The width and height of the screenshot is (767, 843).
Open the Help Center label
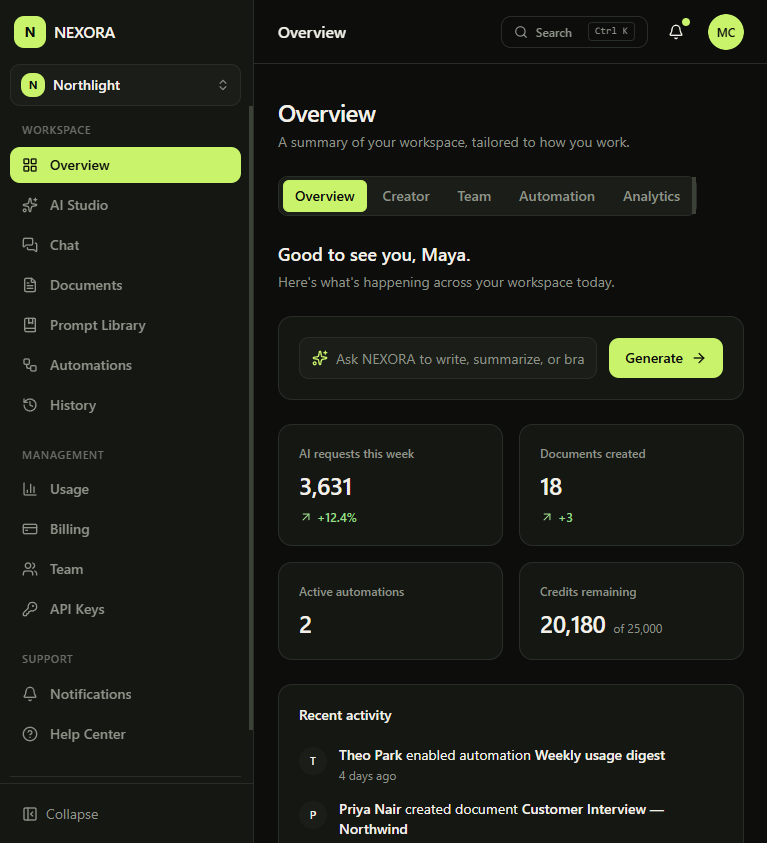[88, 734]
